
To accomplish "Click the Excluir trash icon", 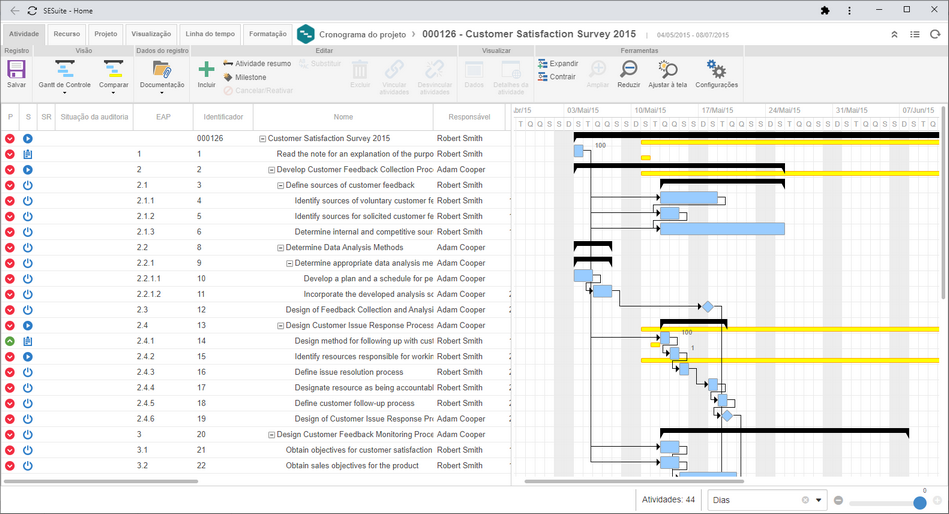I will (x=360, y=70).
